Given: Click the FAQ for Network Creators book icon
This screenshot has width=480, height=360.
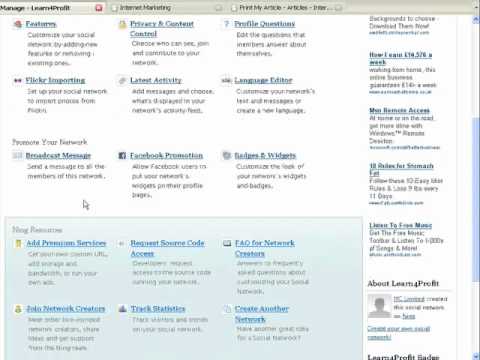Looking at the screenshot, I should click(227, 243).
